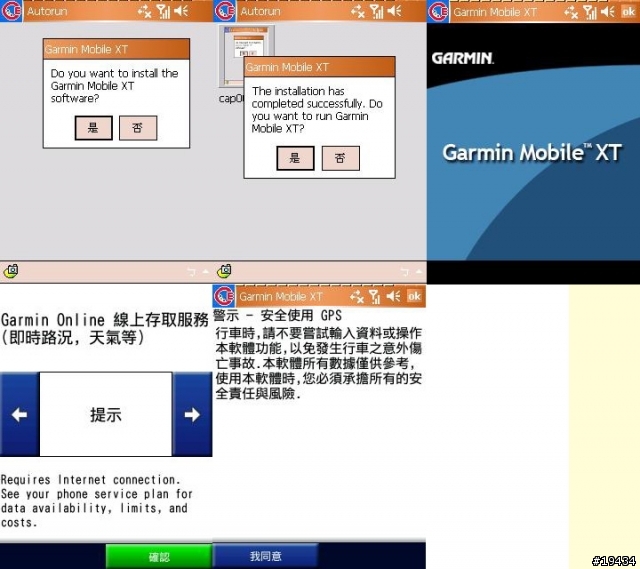Click 是 in the installation completed dialog
The width and height of the screenshot is (640, 569).
pyautogui.click(x=296, y=158)
